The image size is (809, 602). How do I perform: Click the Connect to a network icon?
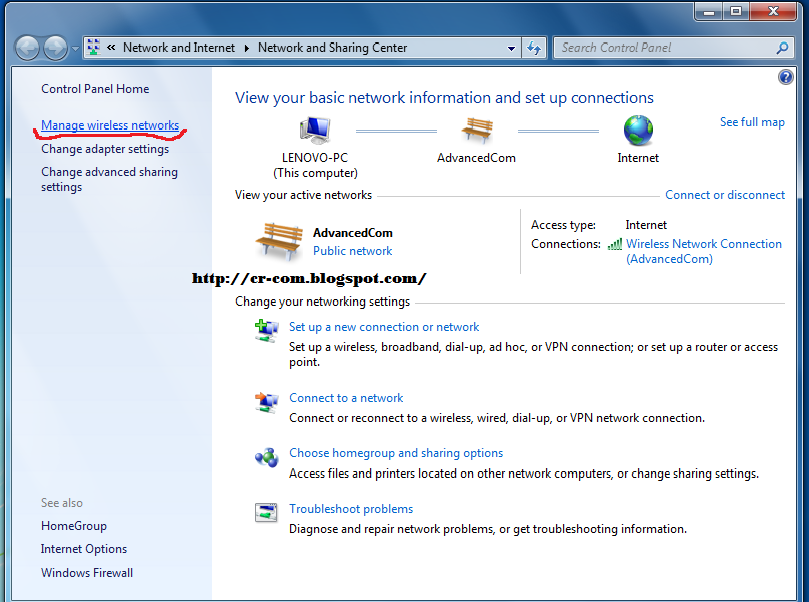(266, 401)
